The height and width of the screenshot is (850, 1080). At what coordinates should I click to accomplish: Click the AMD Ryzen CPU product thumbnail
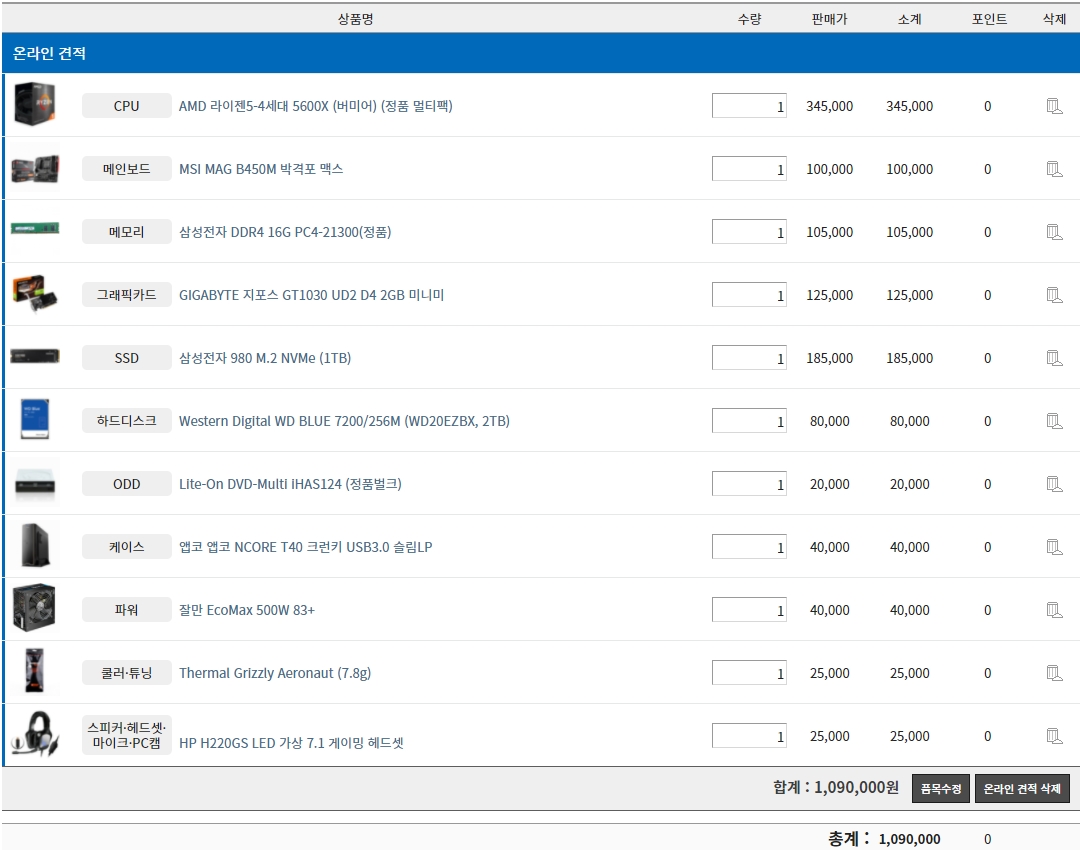point(34,105)
